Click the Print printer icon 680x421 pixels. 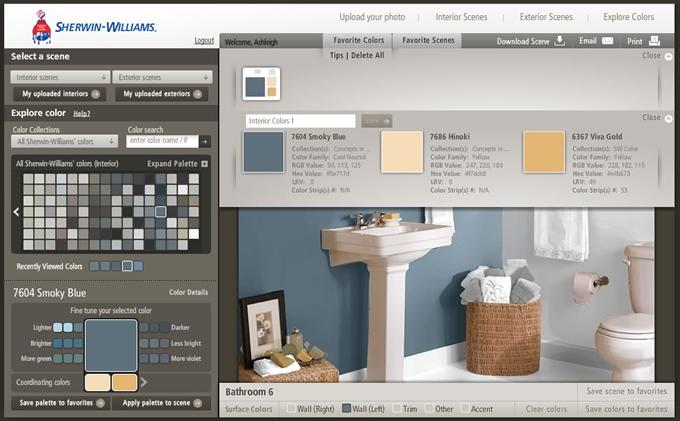(654, 41)
